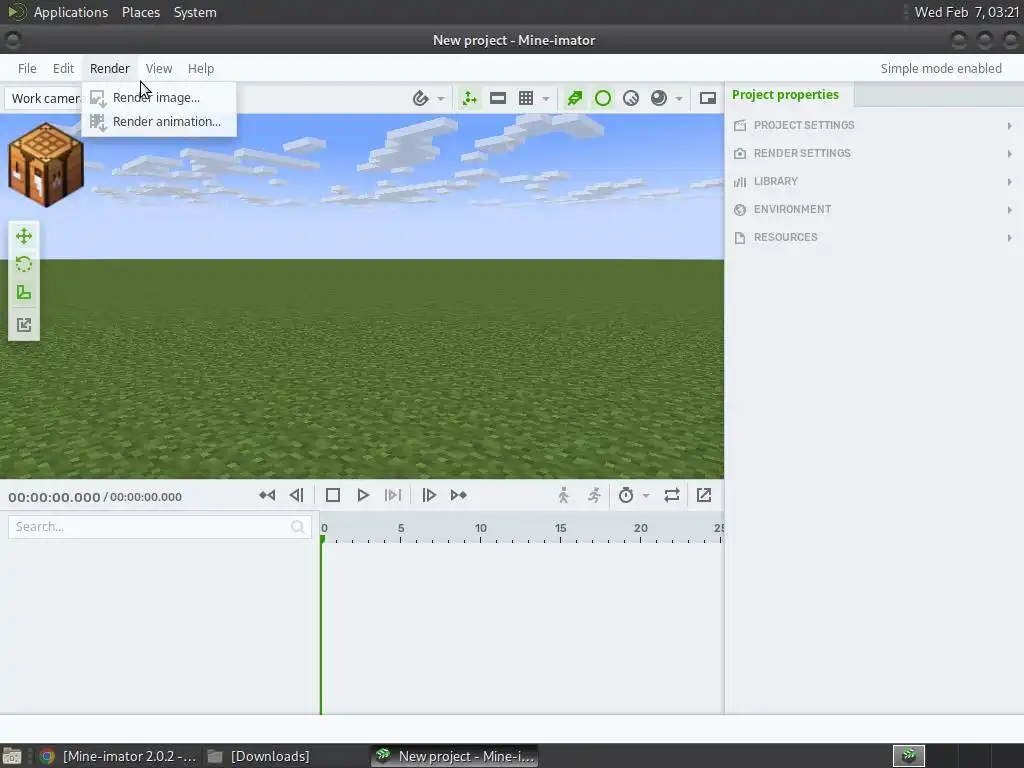Click the current timecode 00:00:00.000
The height and width of the screenshot is (768, 1024).
54,497
